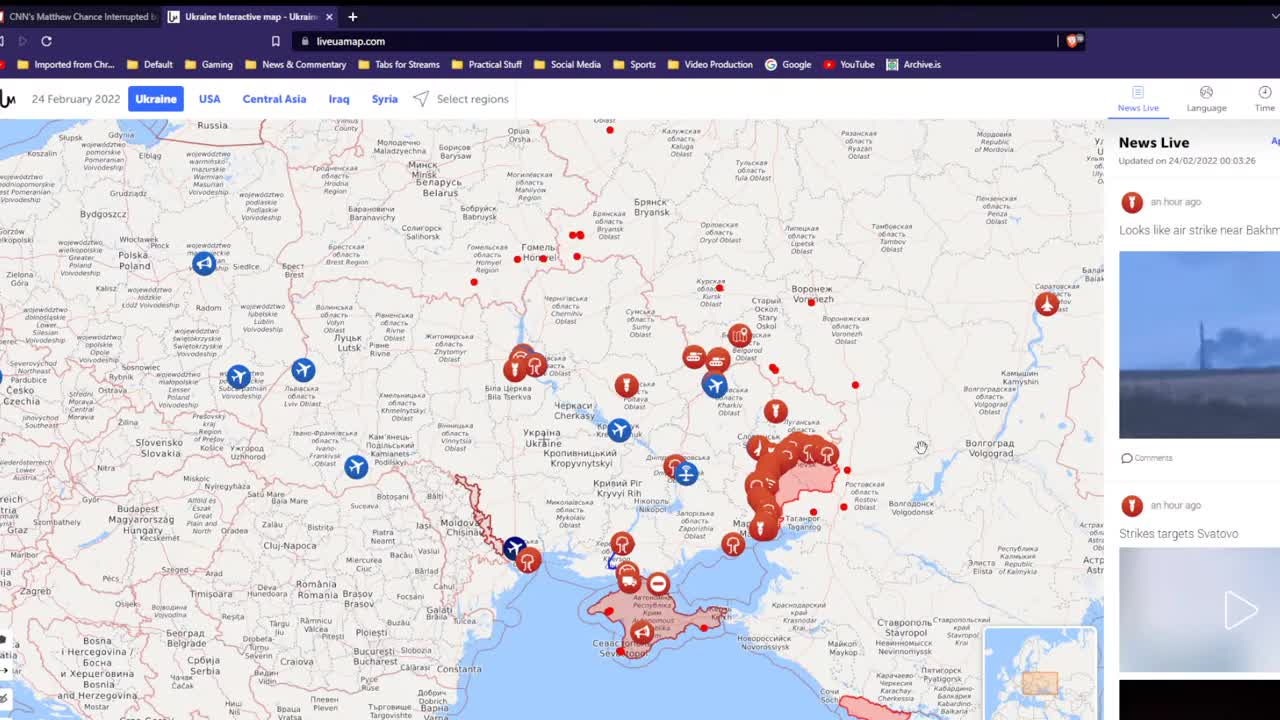The width and height of the screenshot is (1280, 720).
Task: Open the Strikes targets Svatovo news headline
Action: click(1178, 534)
